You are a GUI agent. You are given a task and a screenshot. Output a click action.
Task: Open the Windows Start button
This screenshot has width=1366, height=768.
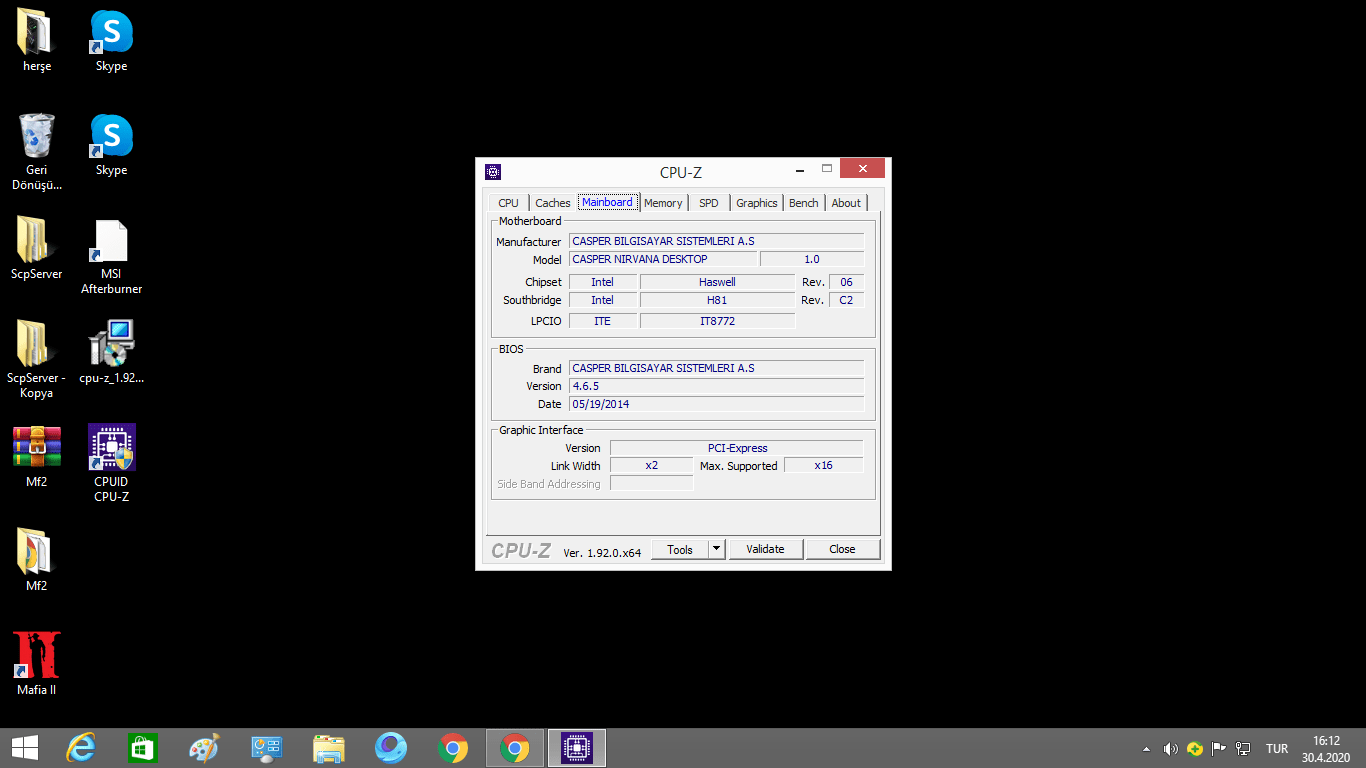[x=24, y=748]
